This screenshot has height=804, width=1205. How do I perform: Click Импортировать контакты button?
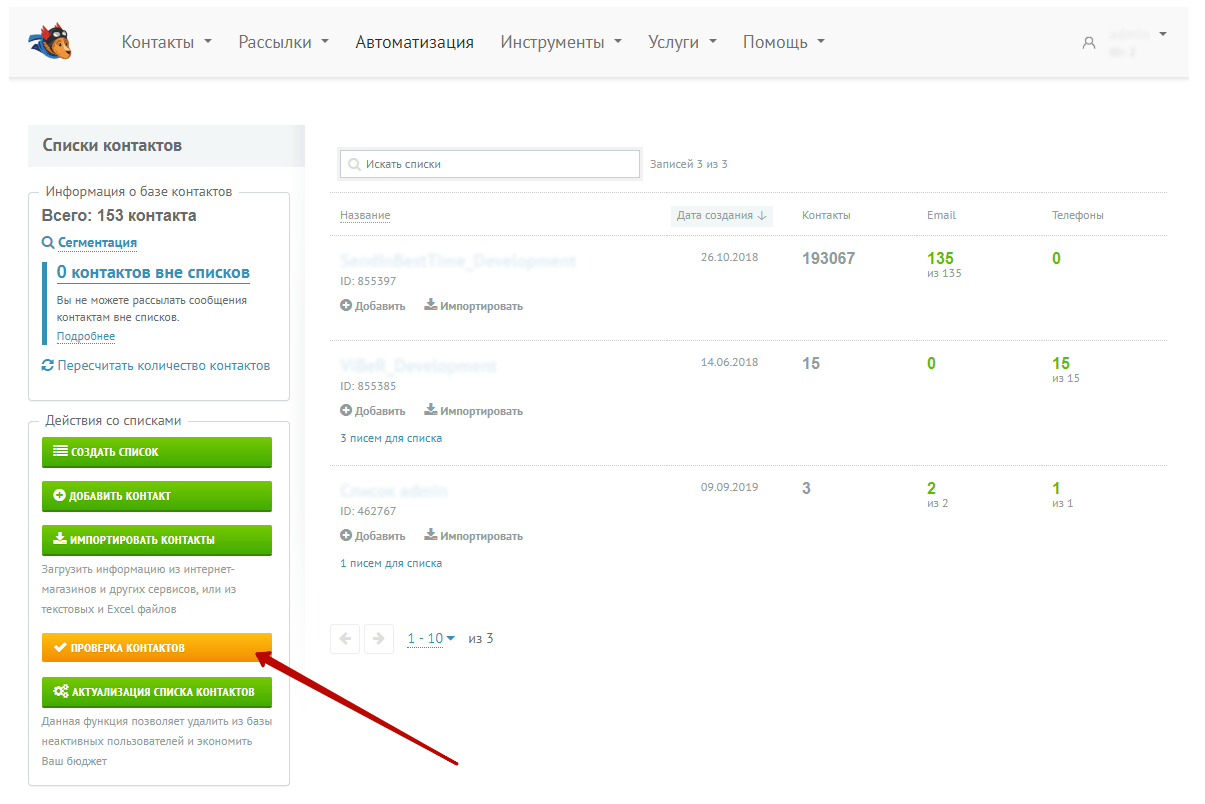157,540
